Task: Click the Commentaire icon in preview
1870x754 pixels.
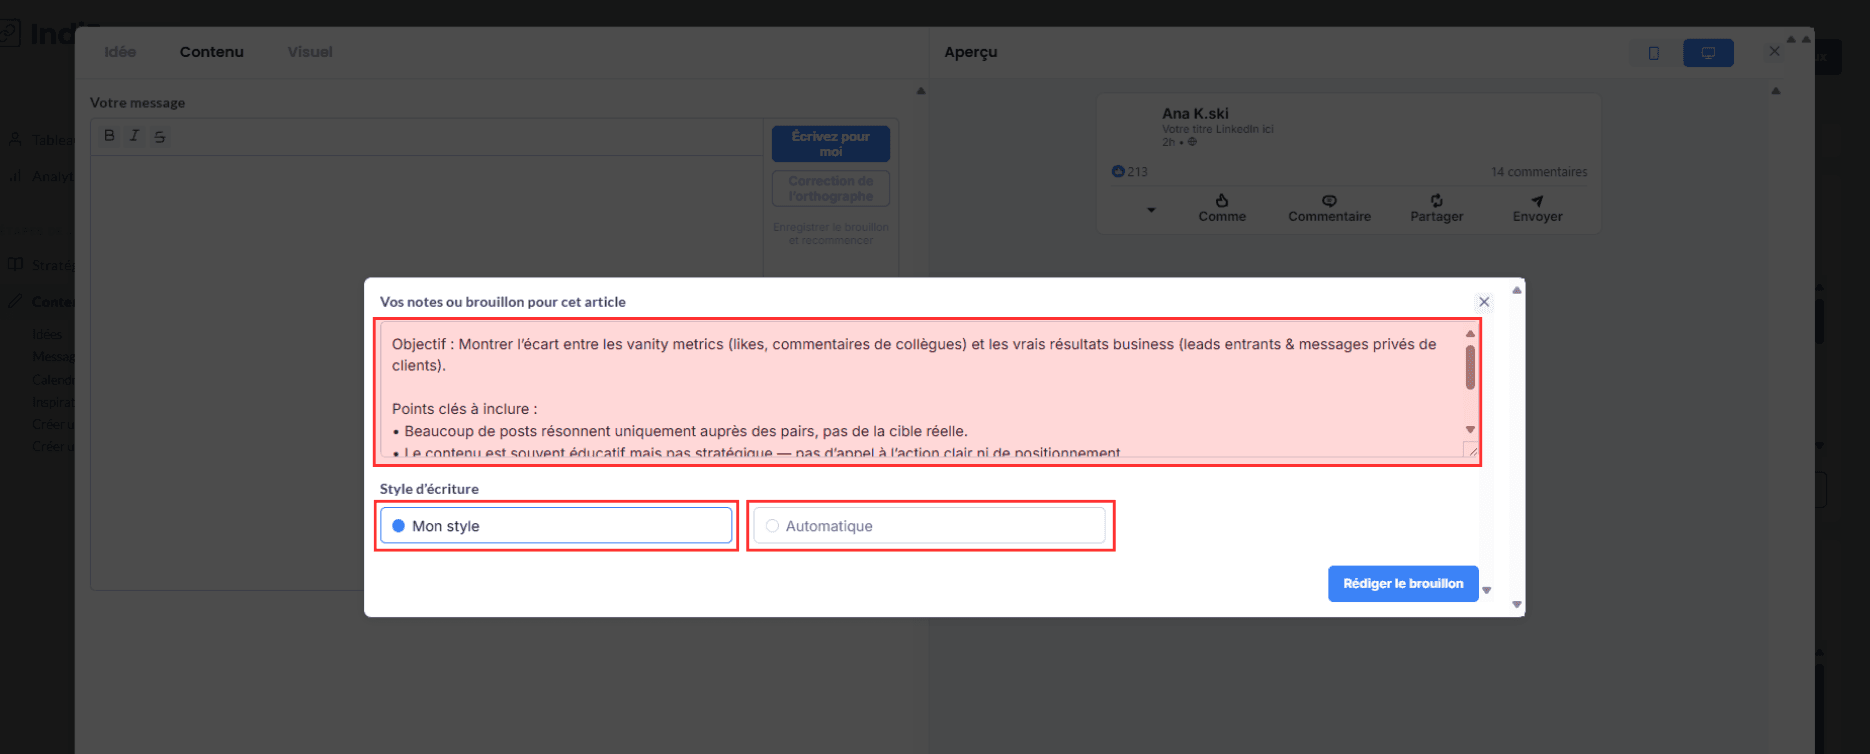Action: point(1329,201)
